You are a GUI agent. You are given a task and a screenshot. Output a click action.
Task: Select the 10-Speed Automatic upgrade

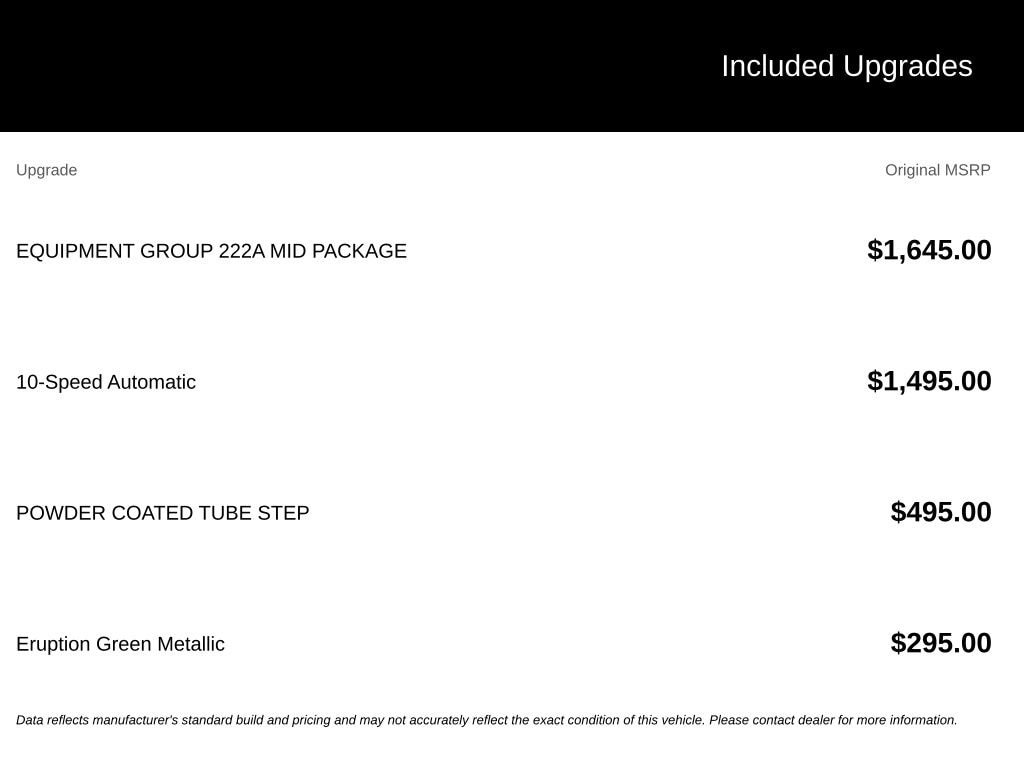[x=106, y=382]
